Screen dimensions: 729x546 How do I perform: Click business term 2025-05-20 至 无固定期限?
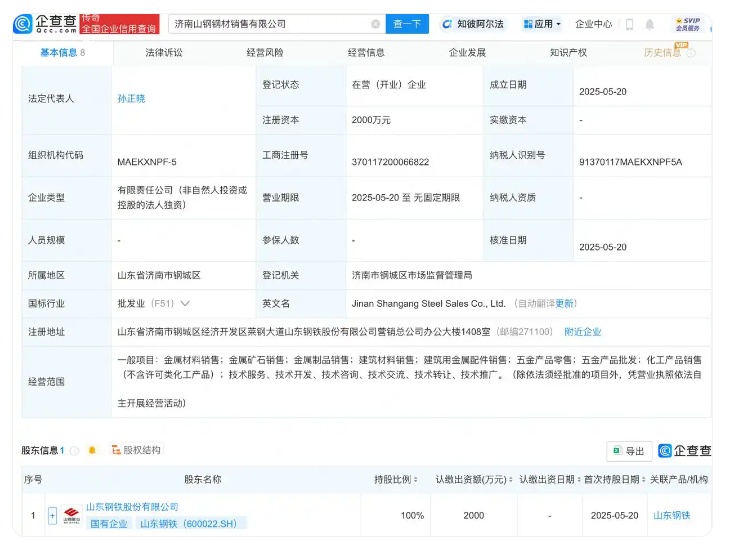point(405,198)
